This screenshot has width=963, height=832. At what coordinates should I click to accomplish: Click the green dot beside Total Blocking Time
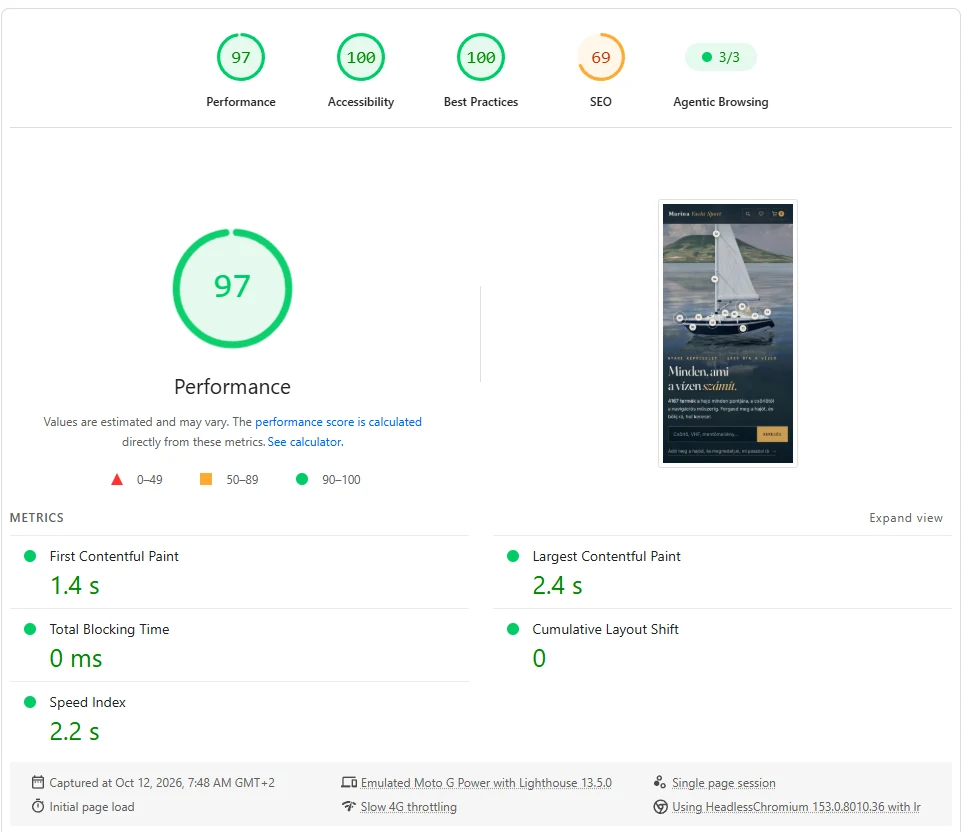coord(29,629)
